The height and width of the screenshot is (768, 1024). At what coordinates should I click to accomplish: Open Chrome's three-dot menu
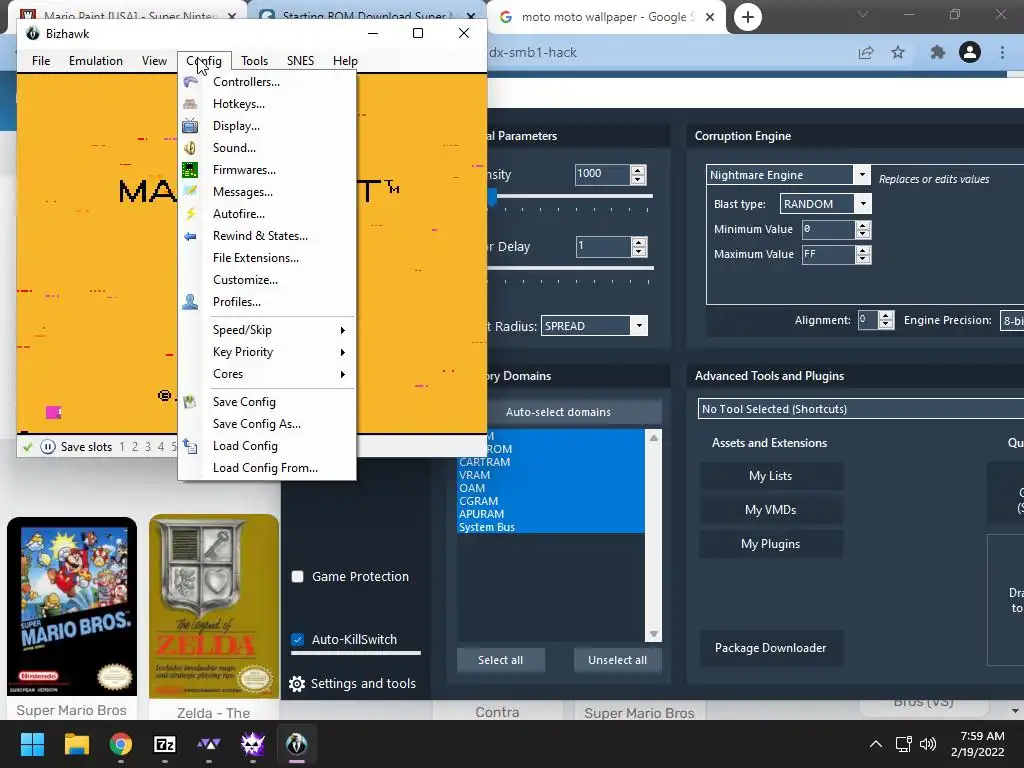pos(1002,52)
